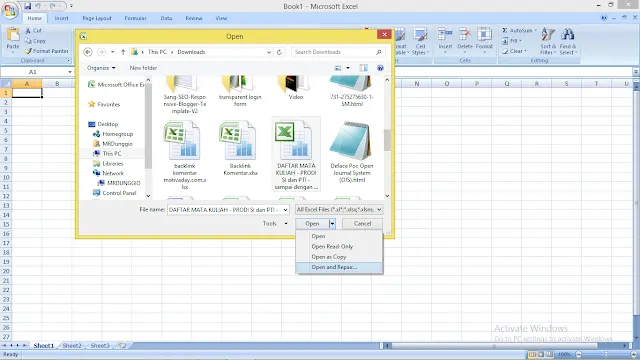Select the transparent login form folder
The height and width of the screenshot is (360, 640).
coord(240,91)
